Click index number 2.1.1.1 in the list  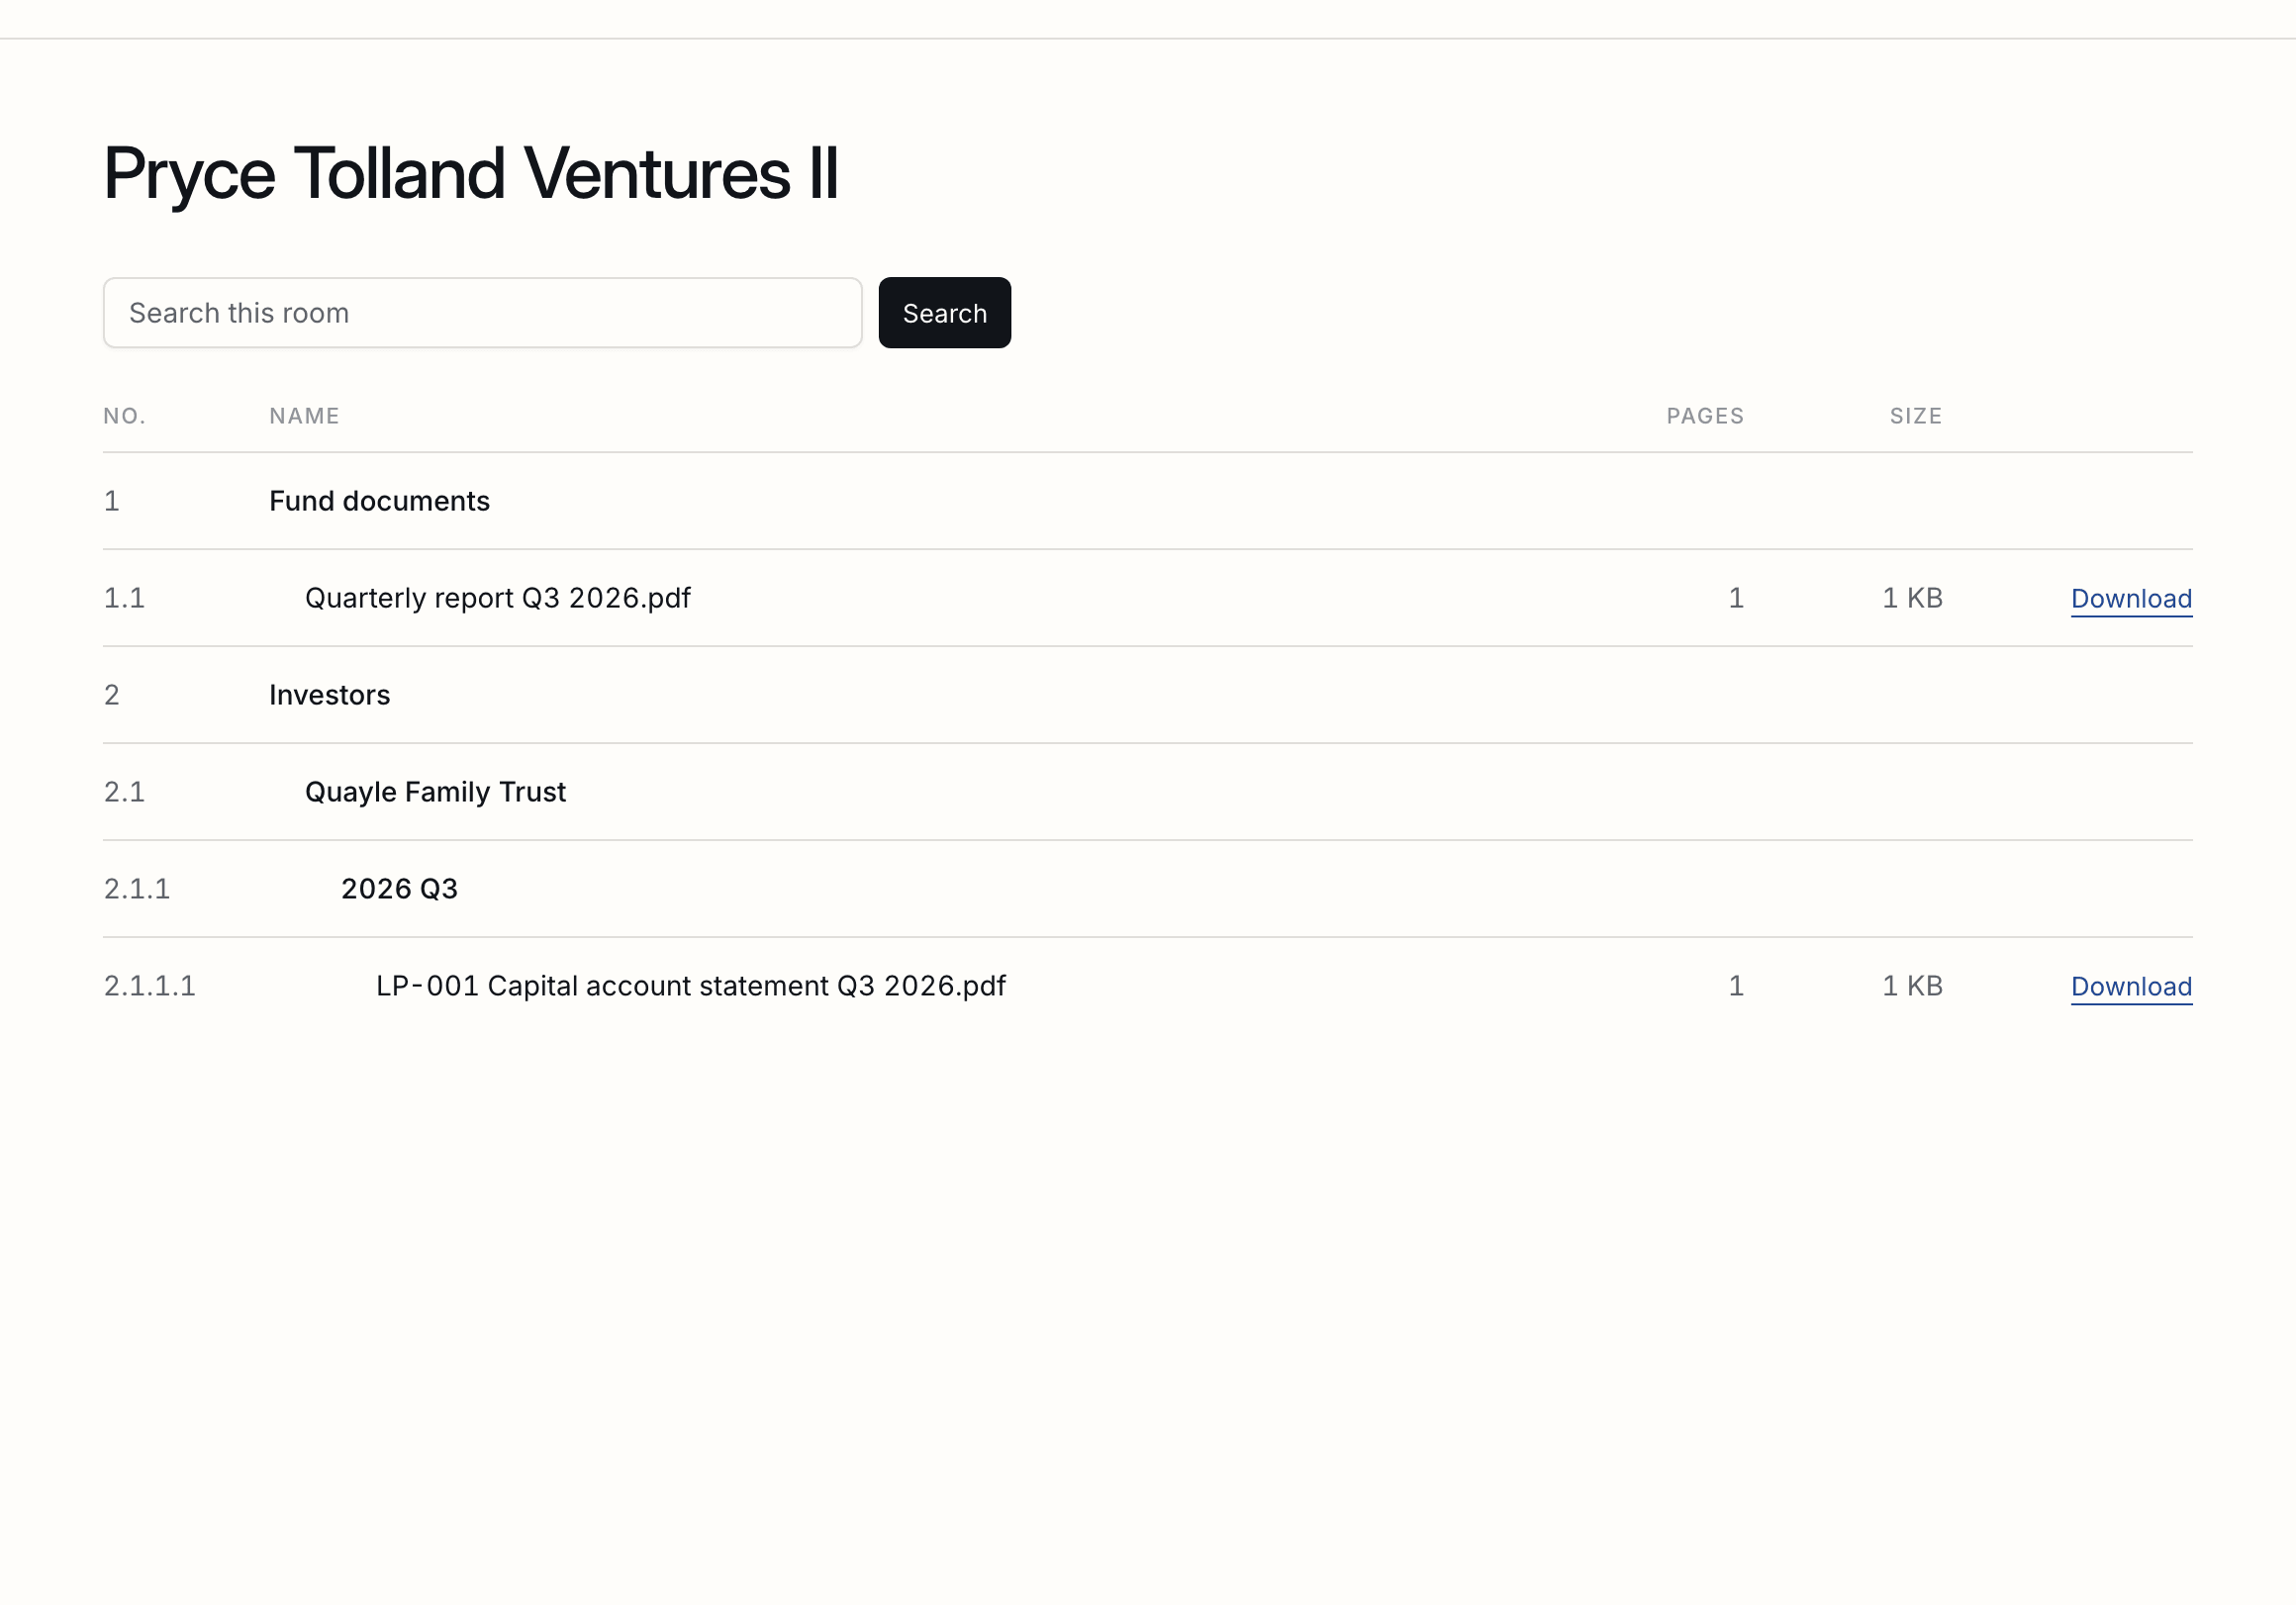149,986
